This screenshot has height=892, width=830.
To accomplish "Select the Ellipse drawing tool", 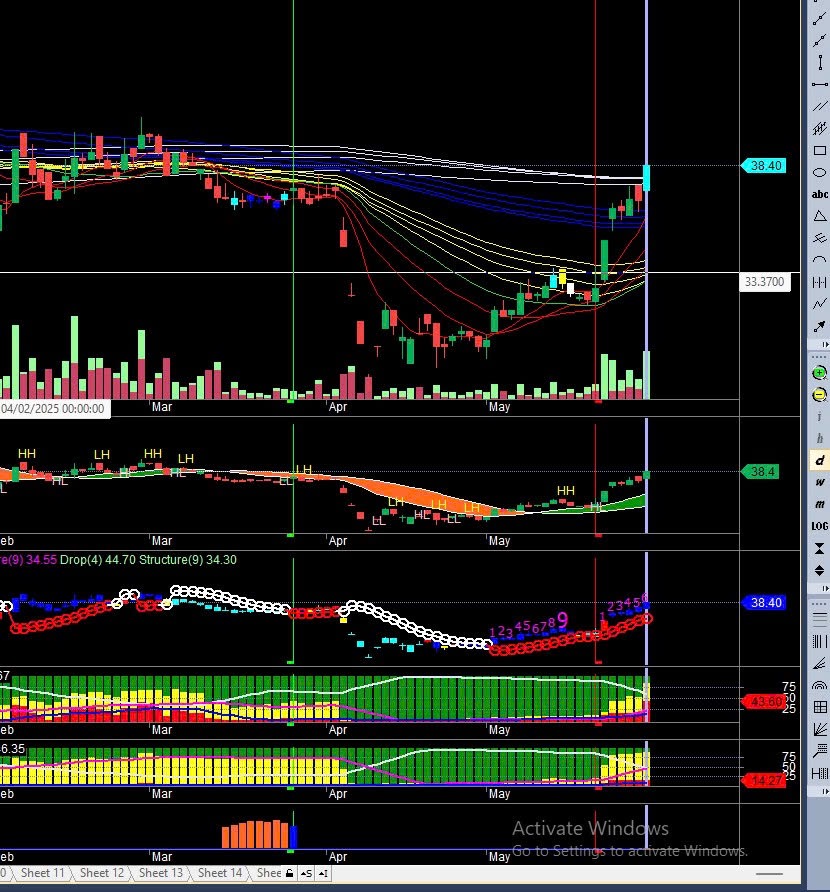I will (820, 172).
